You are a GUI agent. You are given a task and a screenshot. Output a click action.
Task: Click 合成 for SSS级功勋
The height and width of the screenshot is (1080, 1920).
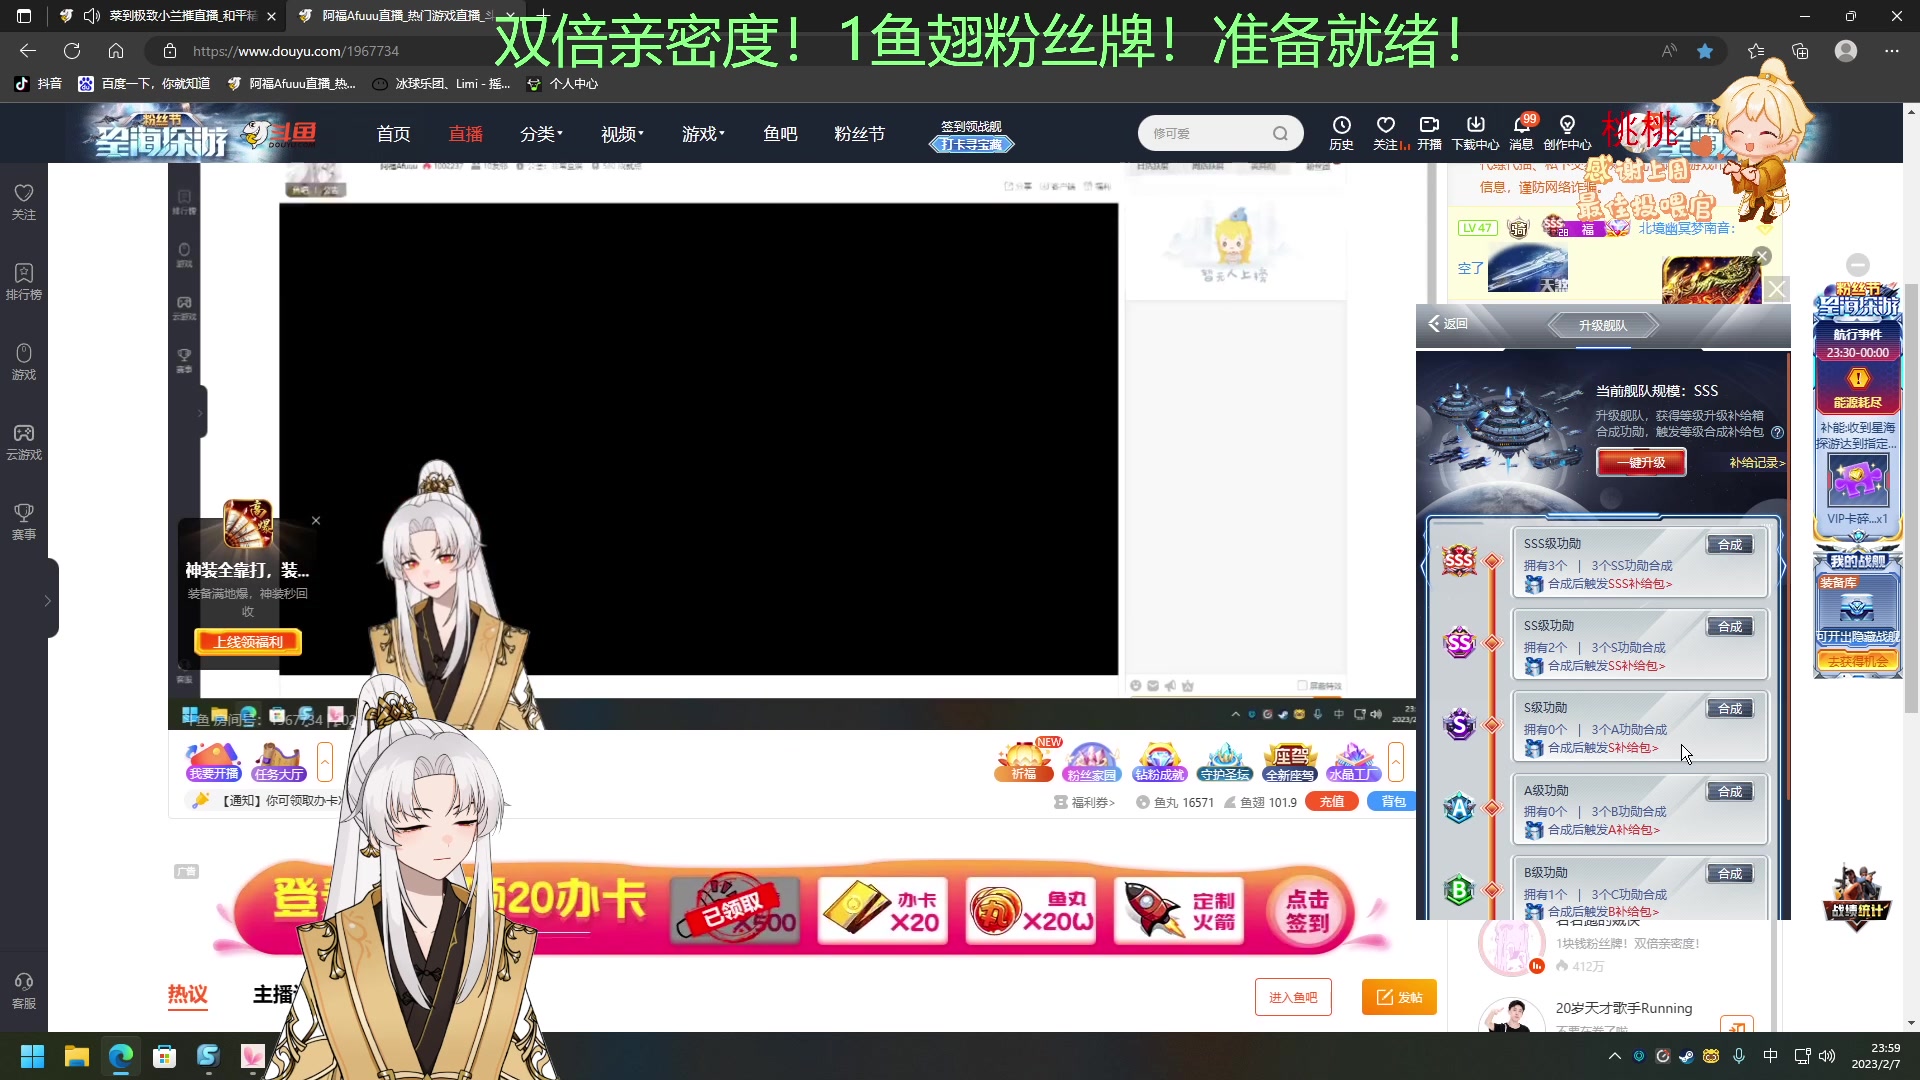[x=1730, y=545]
